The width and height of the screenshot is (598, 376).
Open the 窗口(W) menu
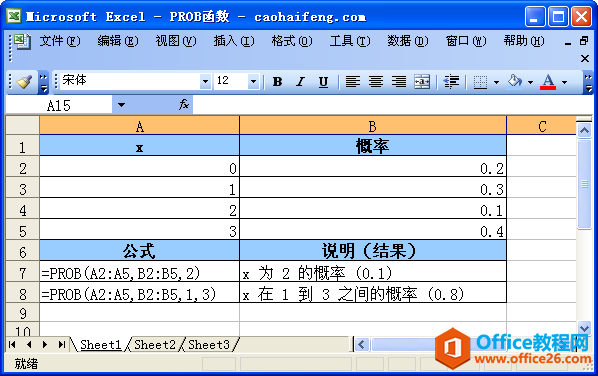pyautogui.click(x=466, y=41)
